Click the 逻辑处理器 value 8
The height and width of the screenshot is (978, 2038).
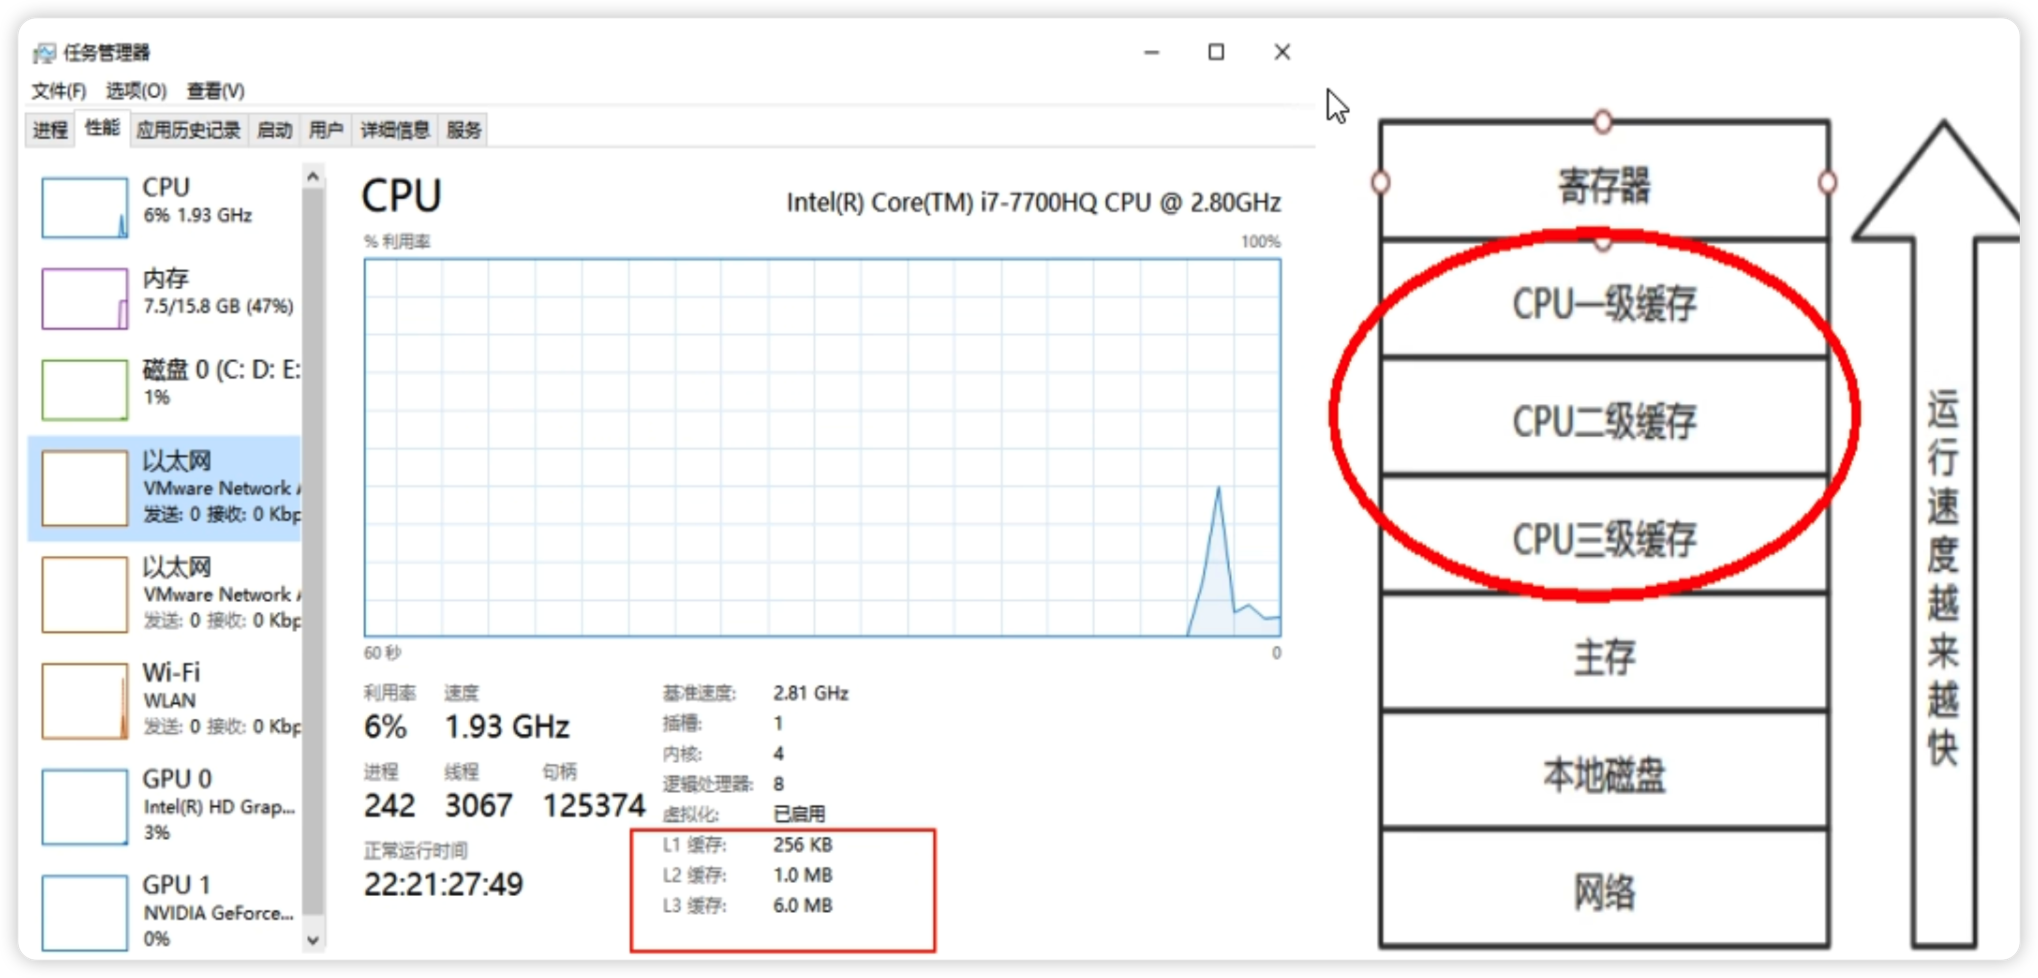pos(778,784)
